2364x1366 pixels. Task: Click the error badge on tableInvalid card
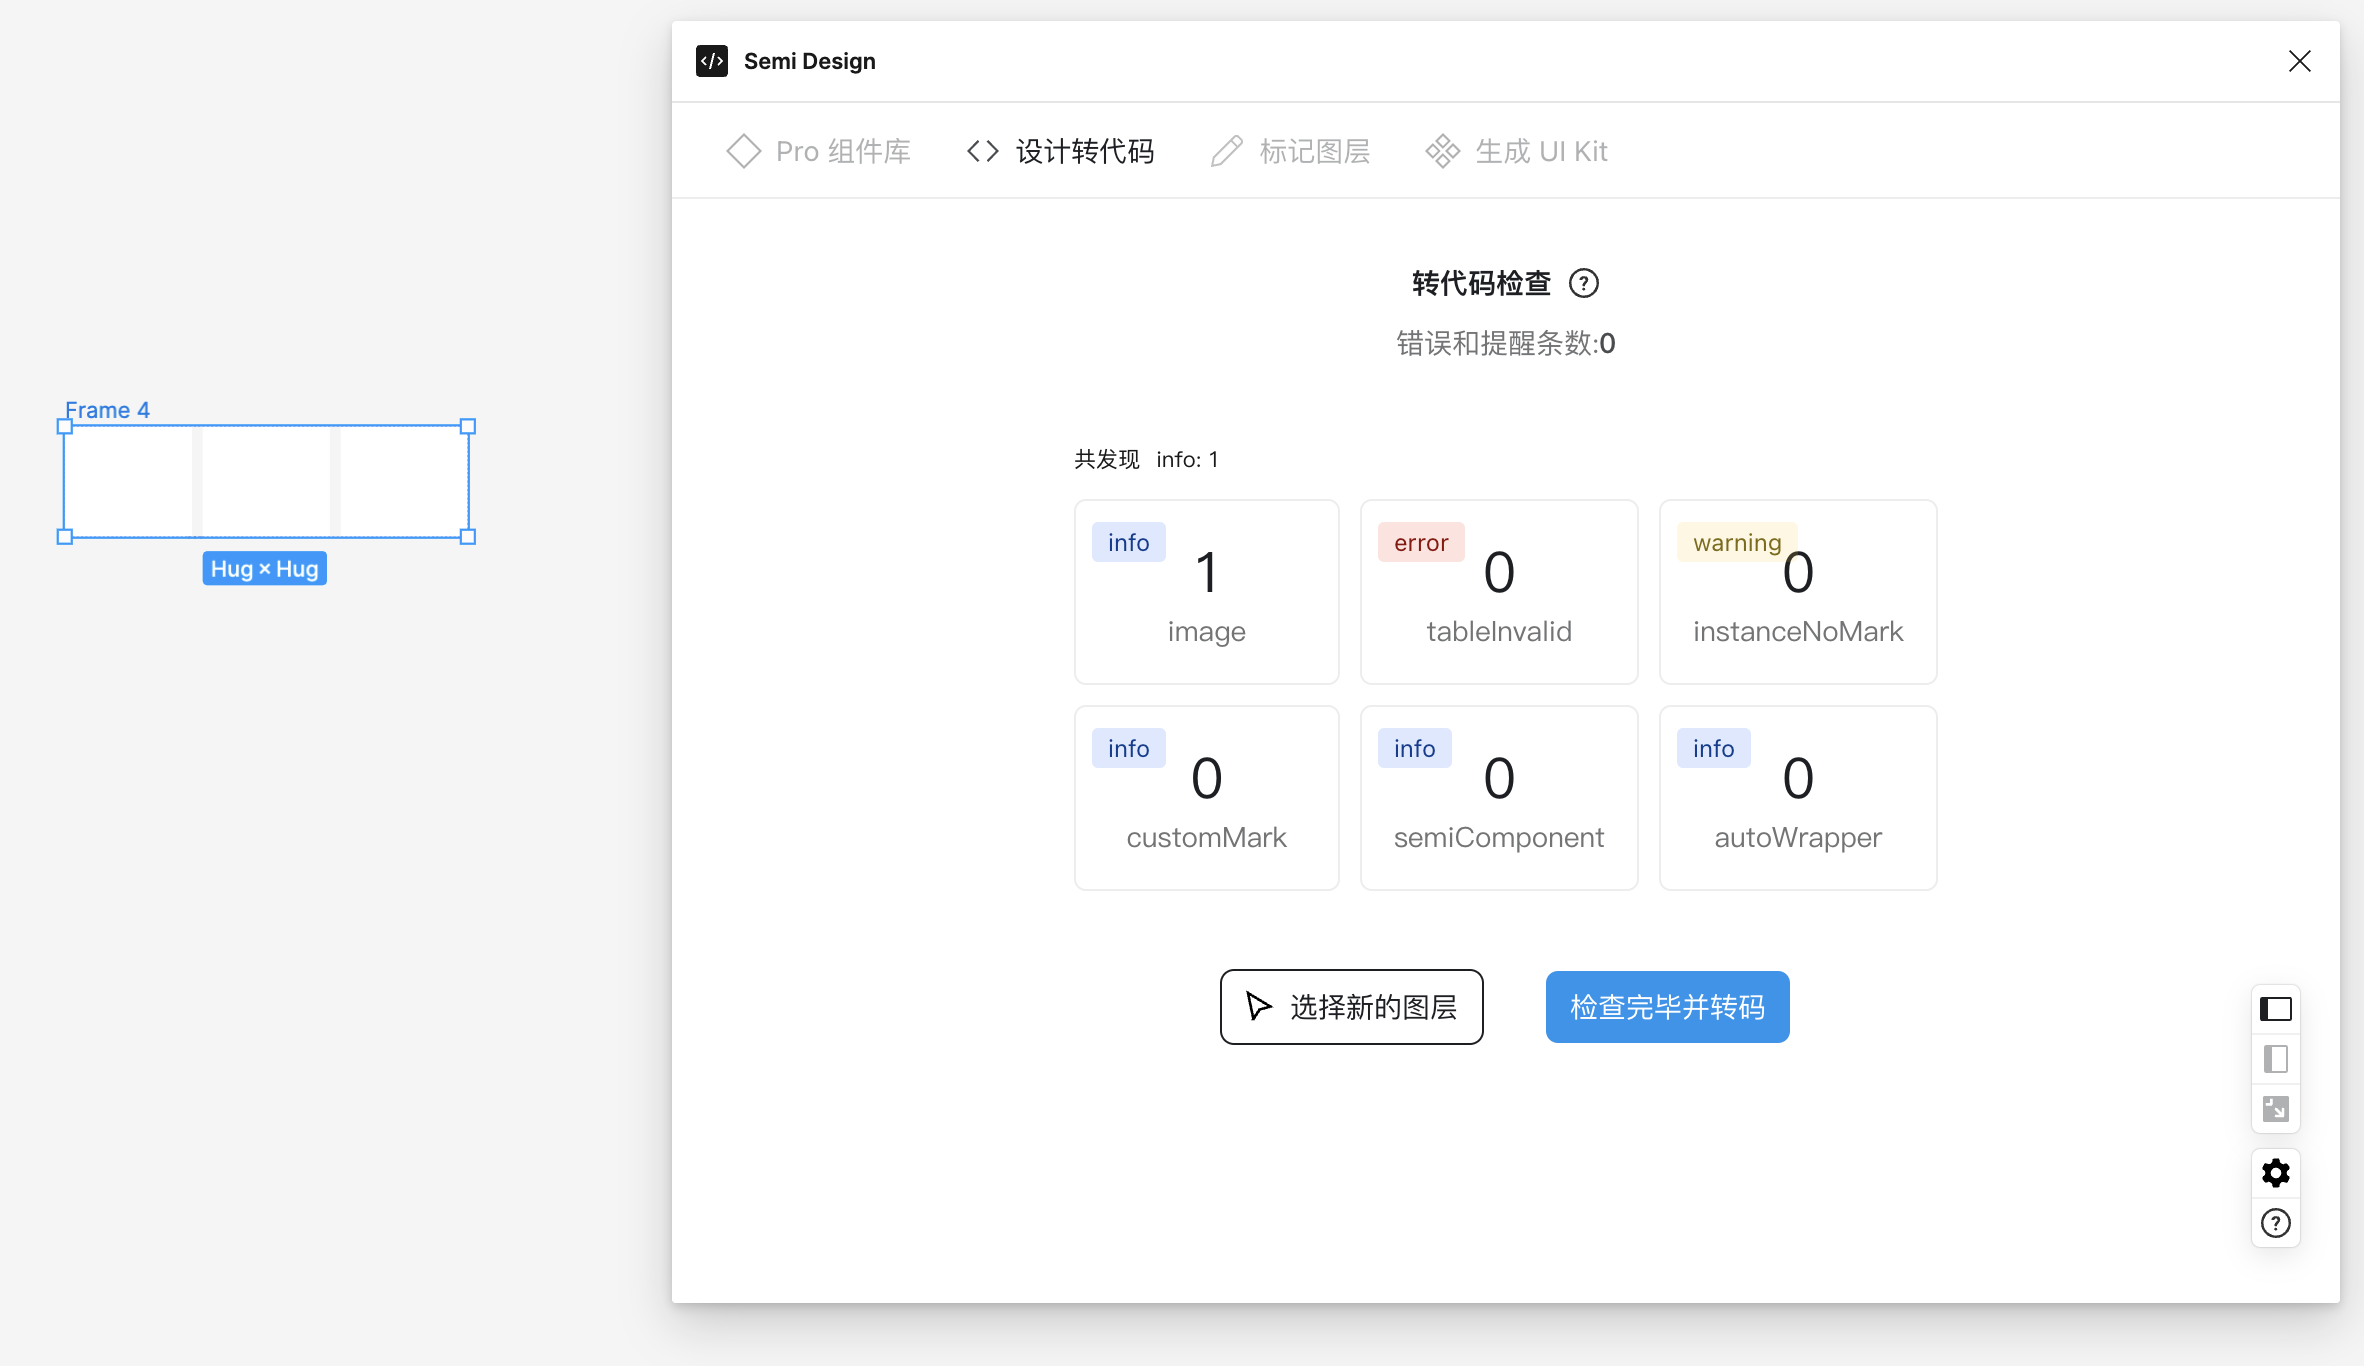pos(1421,542)
